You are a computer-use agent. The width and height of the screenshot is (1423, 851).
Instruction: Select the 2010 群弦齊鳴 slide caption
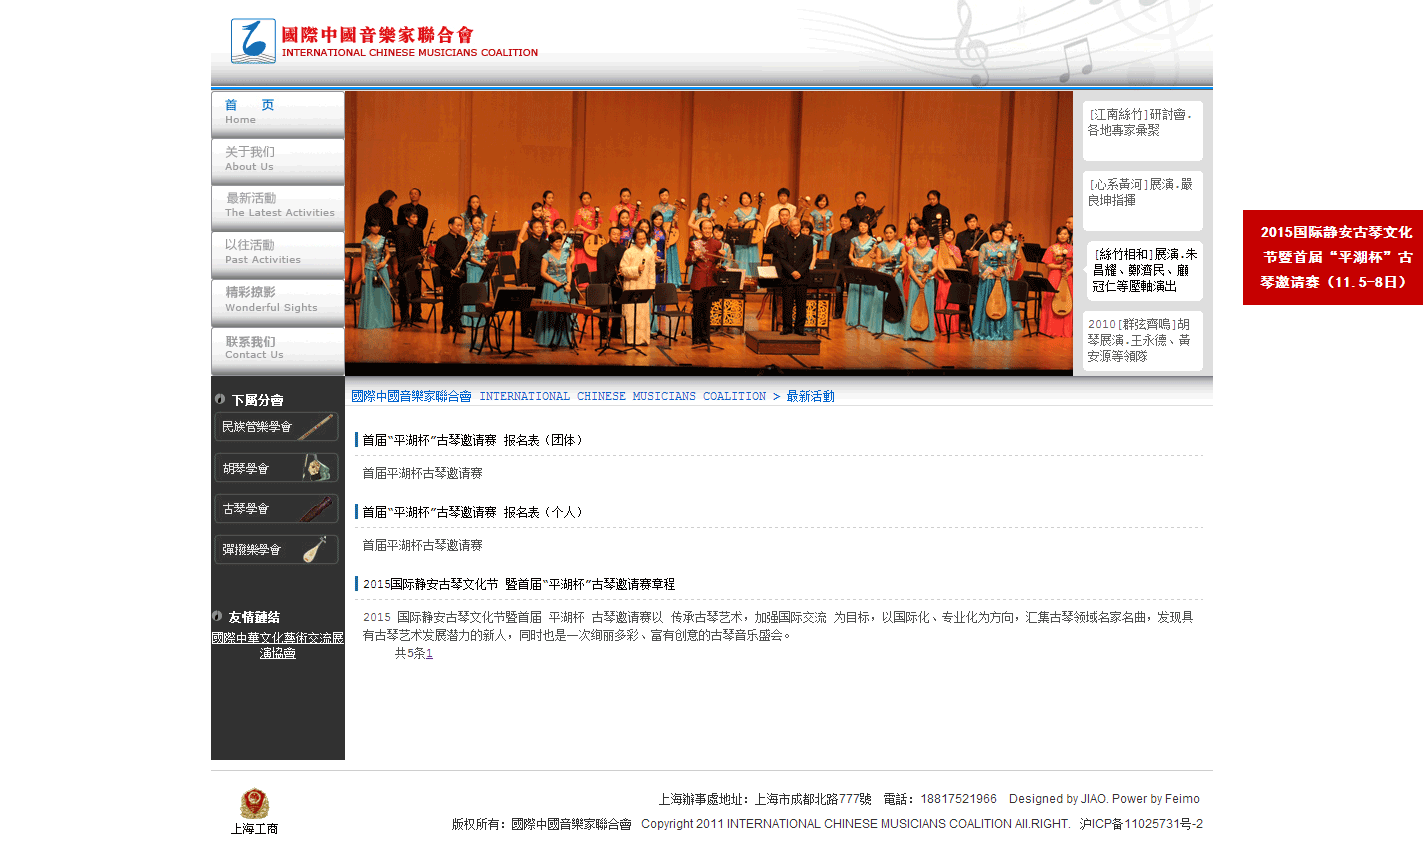coord(1142,340)
